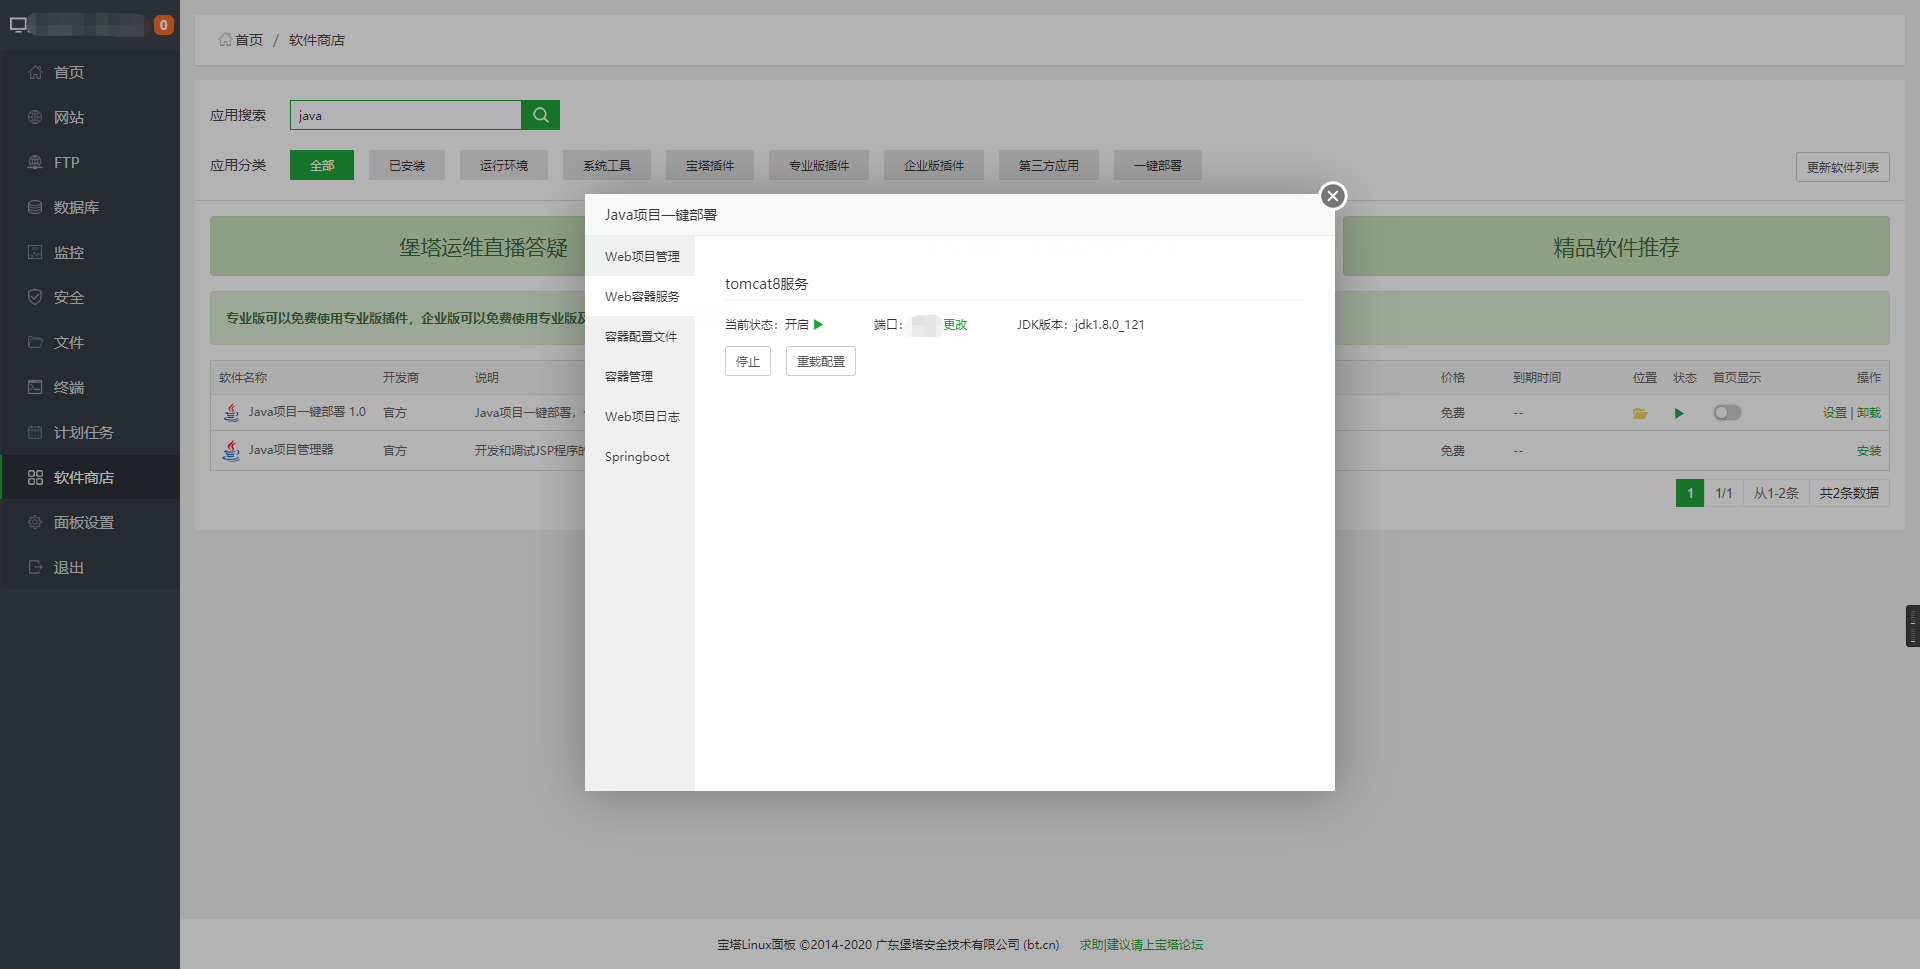Filter apps by 宝塔插件
This screenshot has width=1920, height=969.
tap(710, 165)
